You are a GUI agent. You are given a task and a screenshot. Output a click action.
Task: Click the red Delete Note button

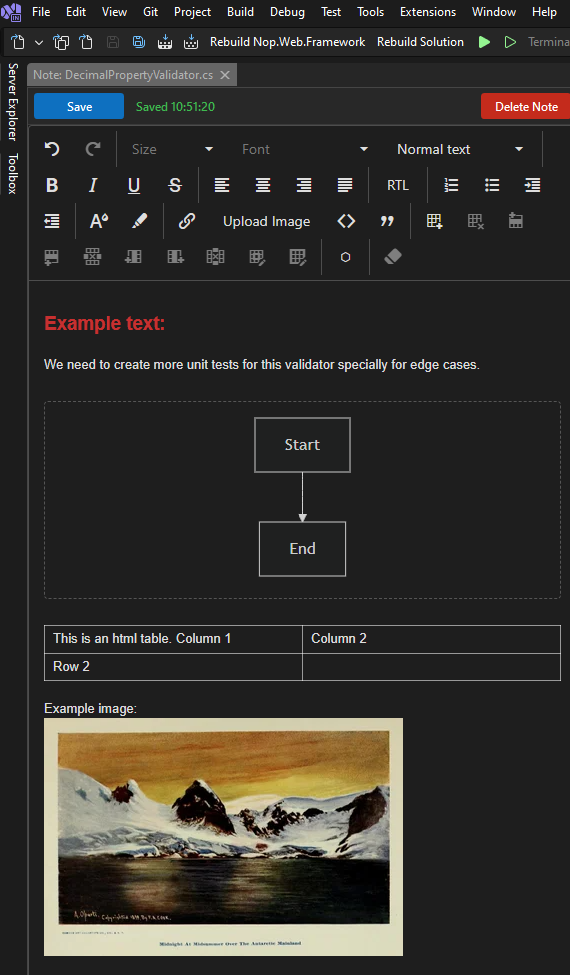tap(526, 106)
